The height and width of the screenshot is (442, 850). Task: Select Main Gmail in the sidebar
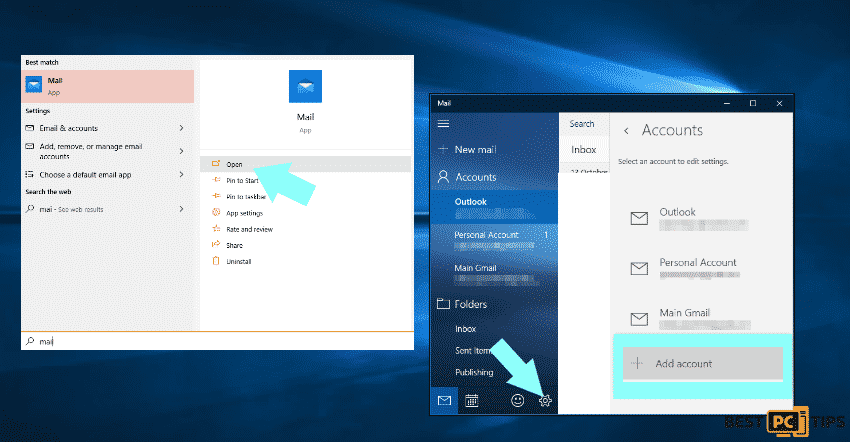point(494,274)
